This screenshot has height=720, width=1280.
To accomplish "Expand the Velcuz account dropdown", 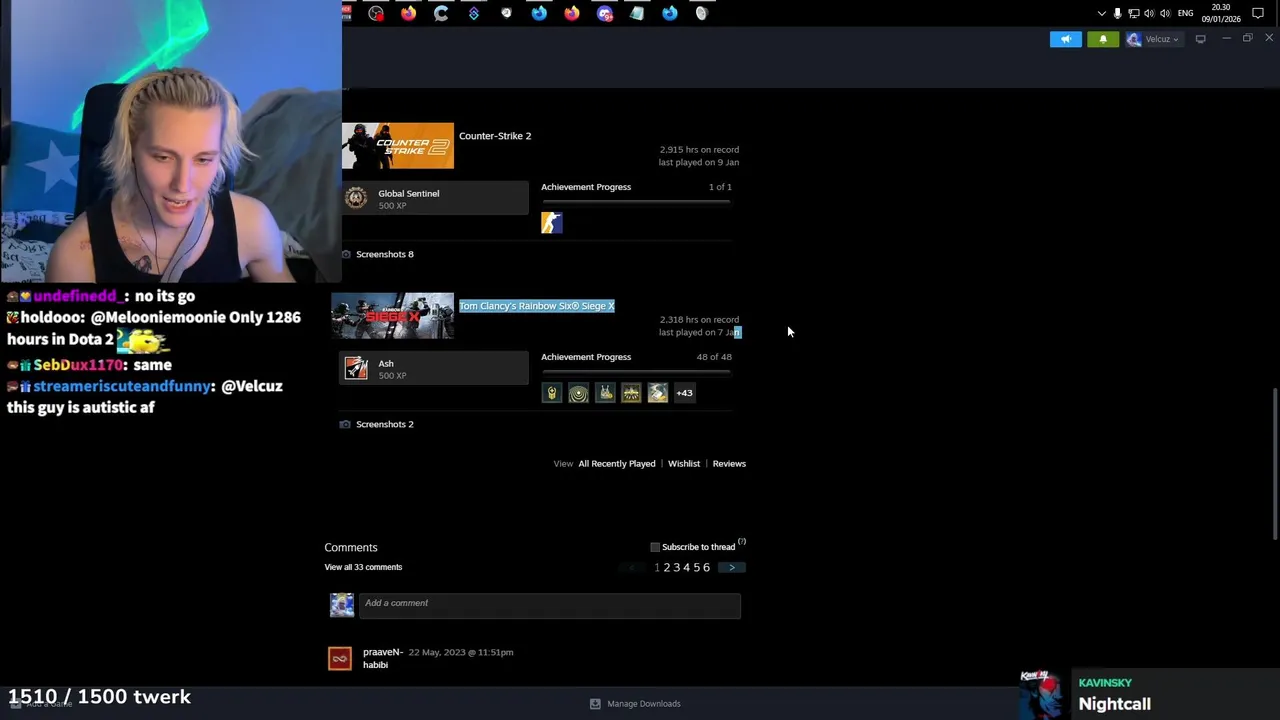I will (1153, 39).
